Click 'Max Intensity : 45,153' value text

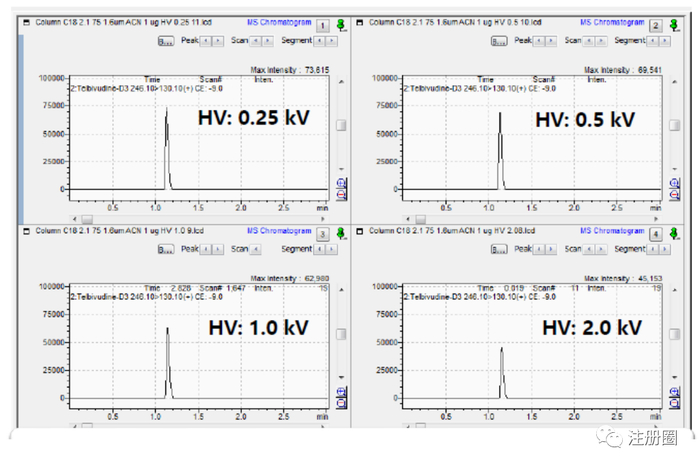tap(623, 278)
